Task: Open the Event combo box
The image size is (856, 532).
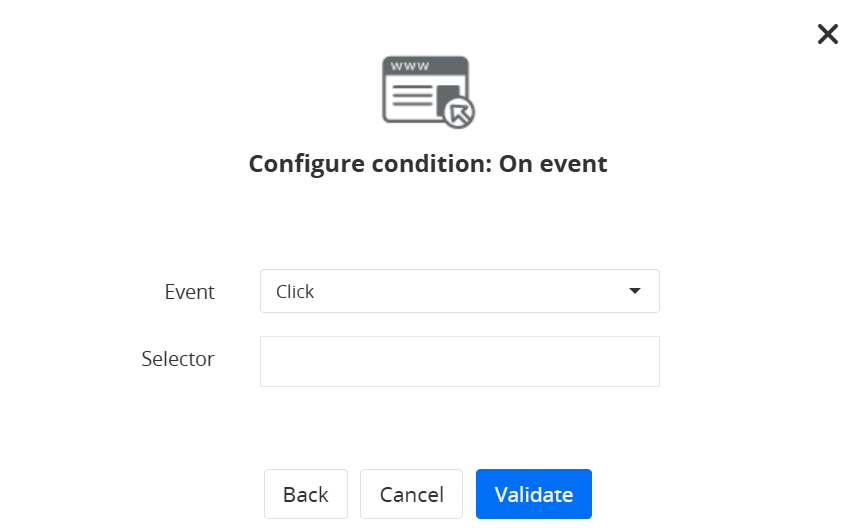Action: tap(459, 291)
